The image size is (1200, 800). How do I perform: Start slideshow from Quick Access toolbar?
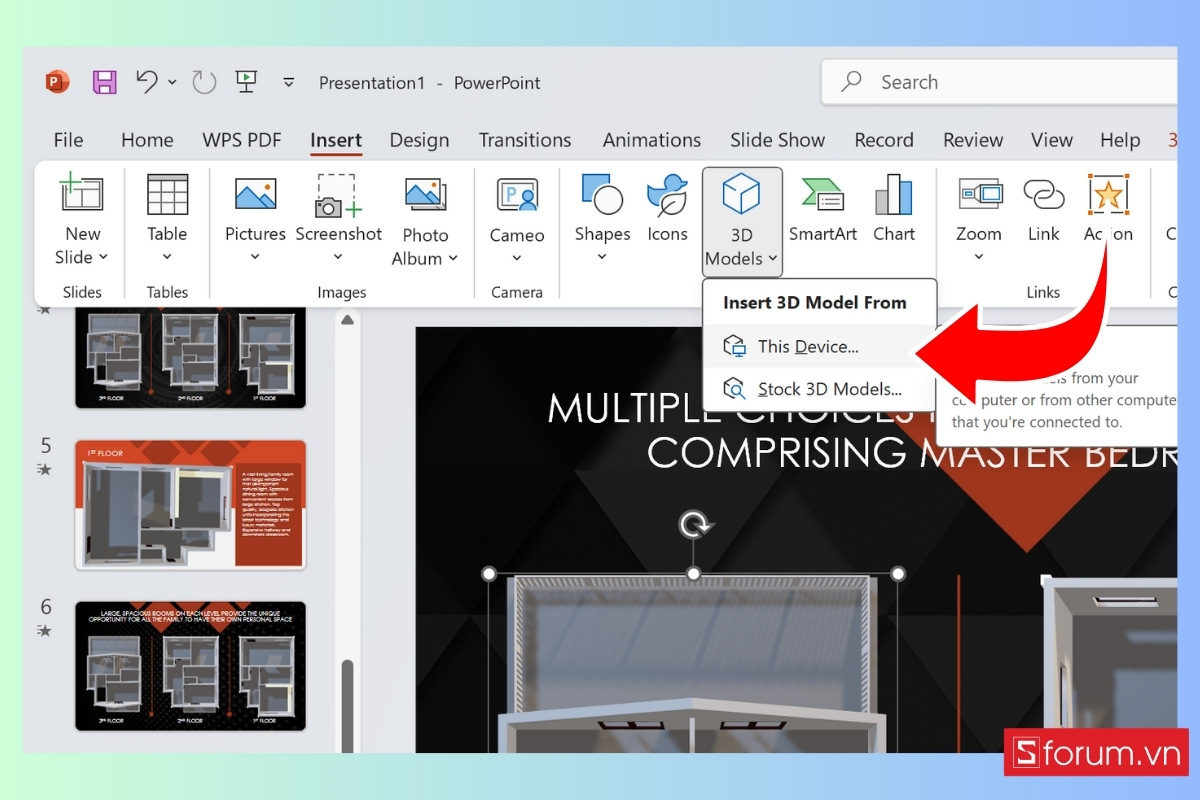246,82
